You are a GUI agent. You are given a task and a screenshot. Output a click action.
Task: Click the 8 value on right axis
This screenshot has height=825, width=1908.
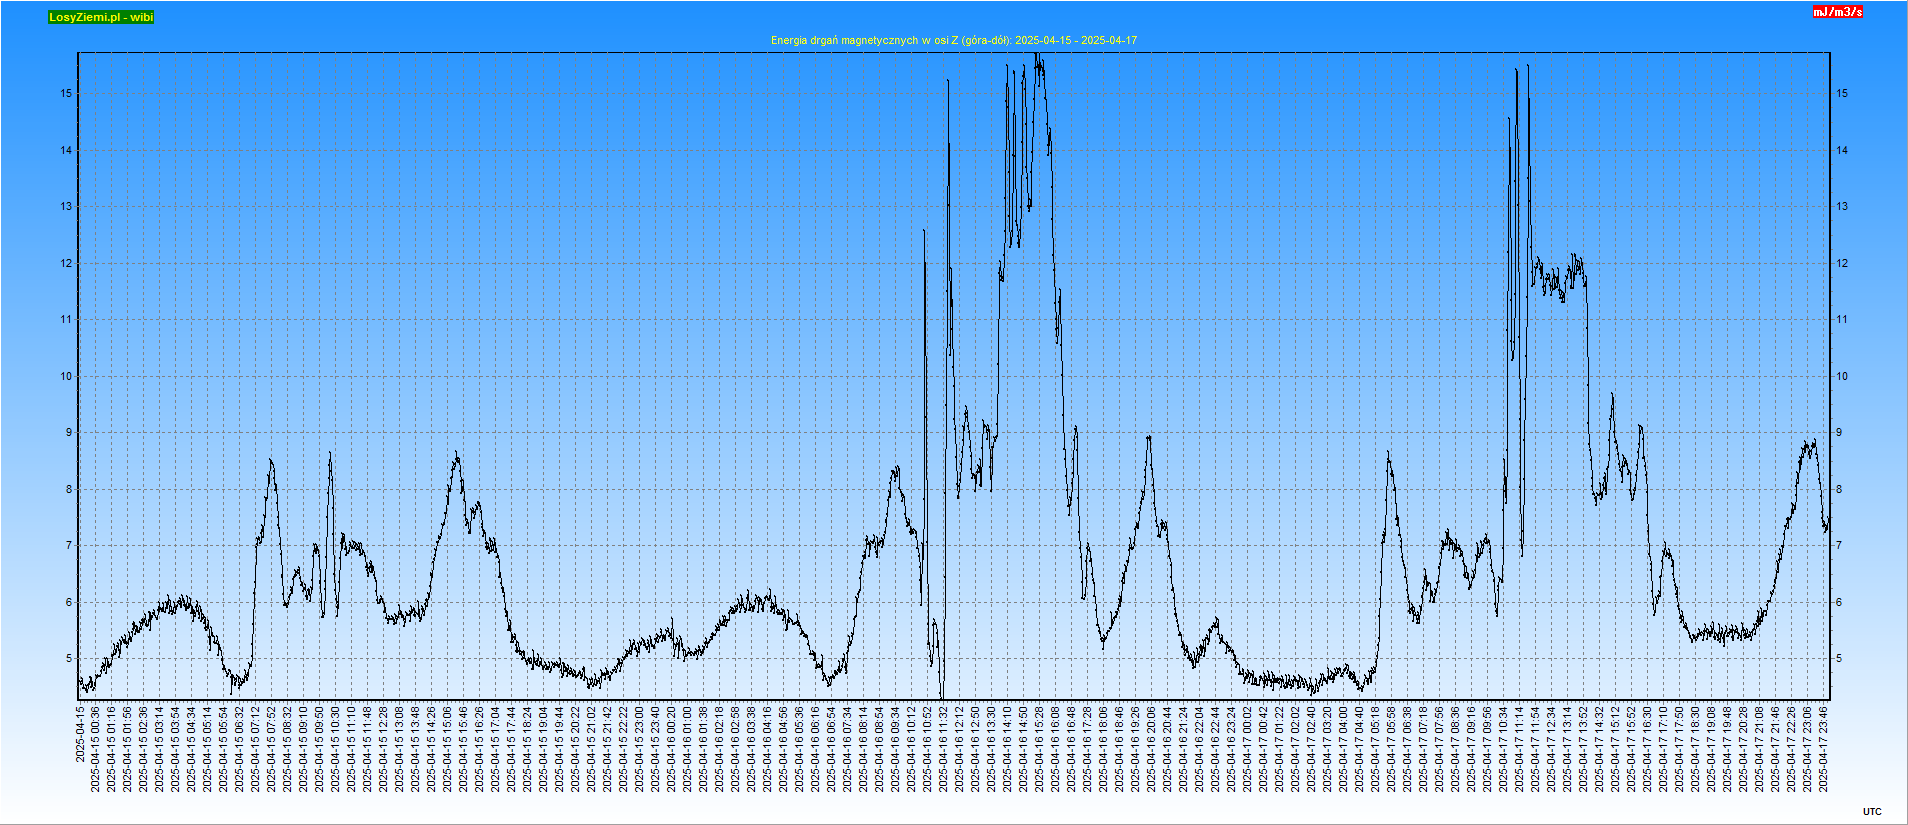[1839, 490]
